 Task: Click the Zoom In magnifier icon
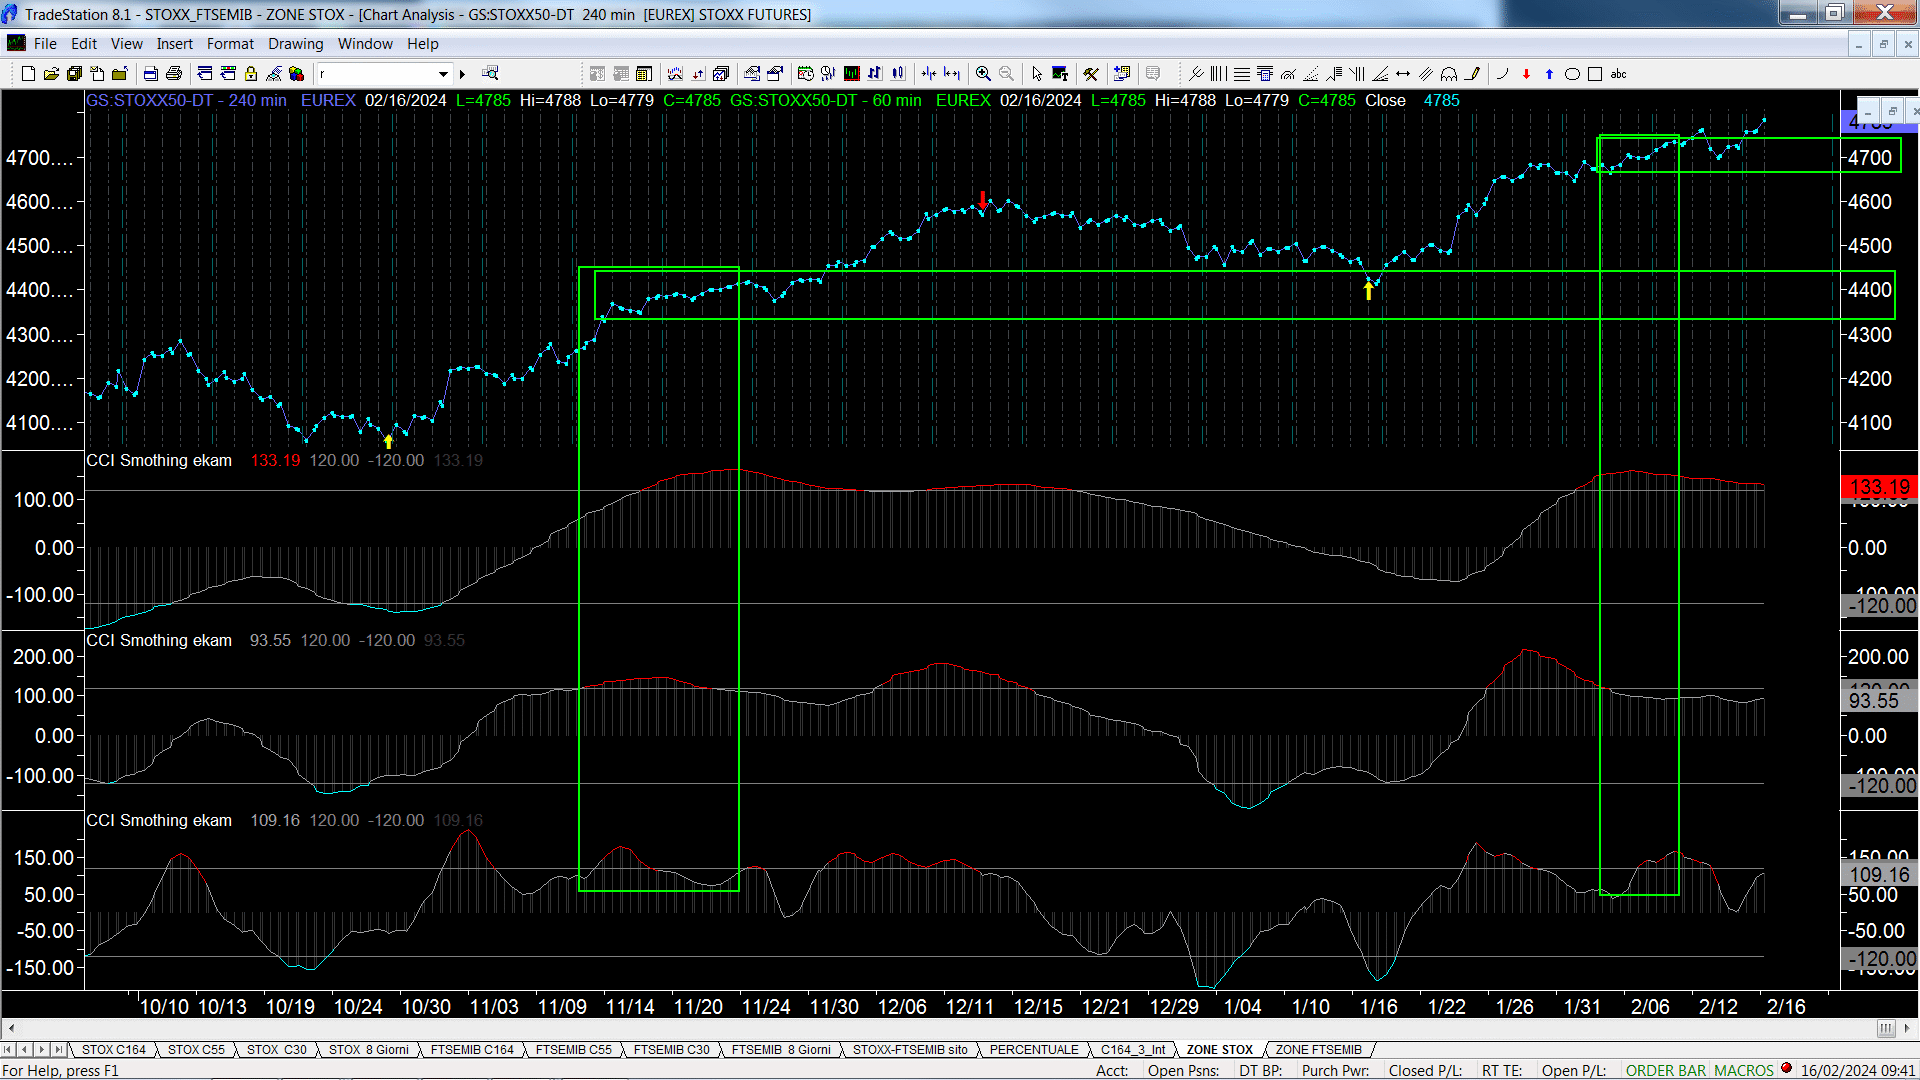coord(983,74)
